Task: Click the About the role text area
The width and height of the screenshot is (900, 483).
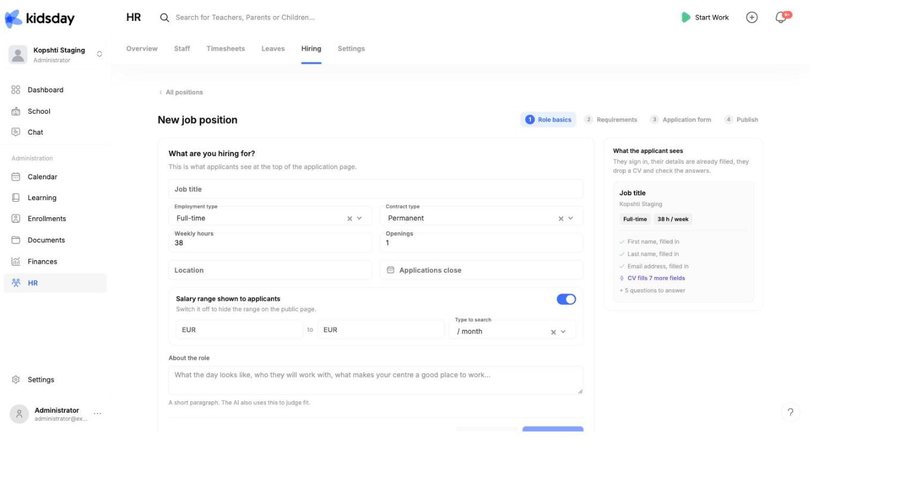Action: (x=376, y=380)
